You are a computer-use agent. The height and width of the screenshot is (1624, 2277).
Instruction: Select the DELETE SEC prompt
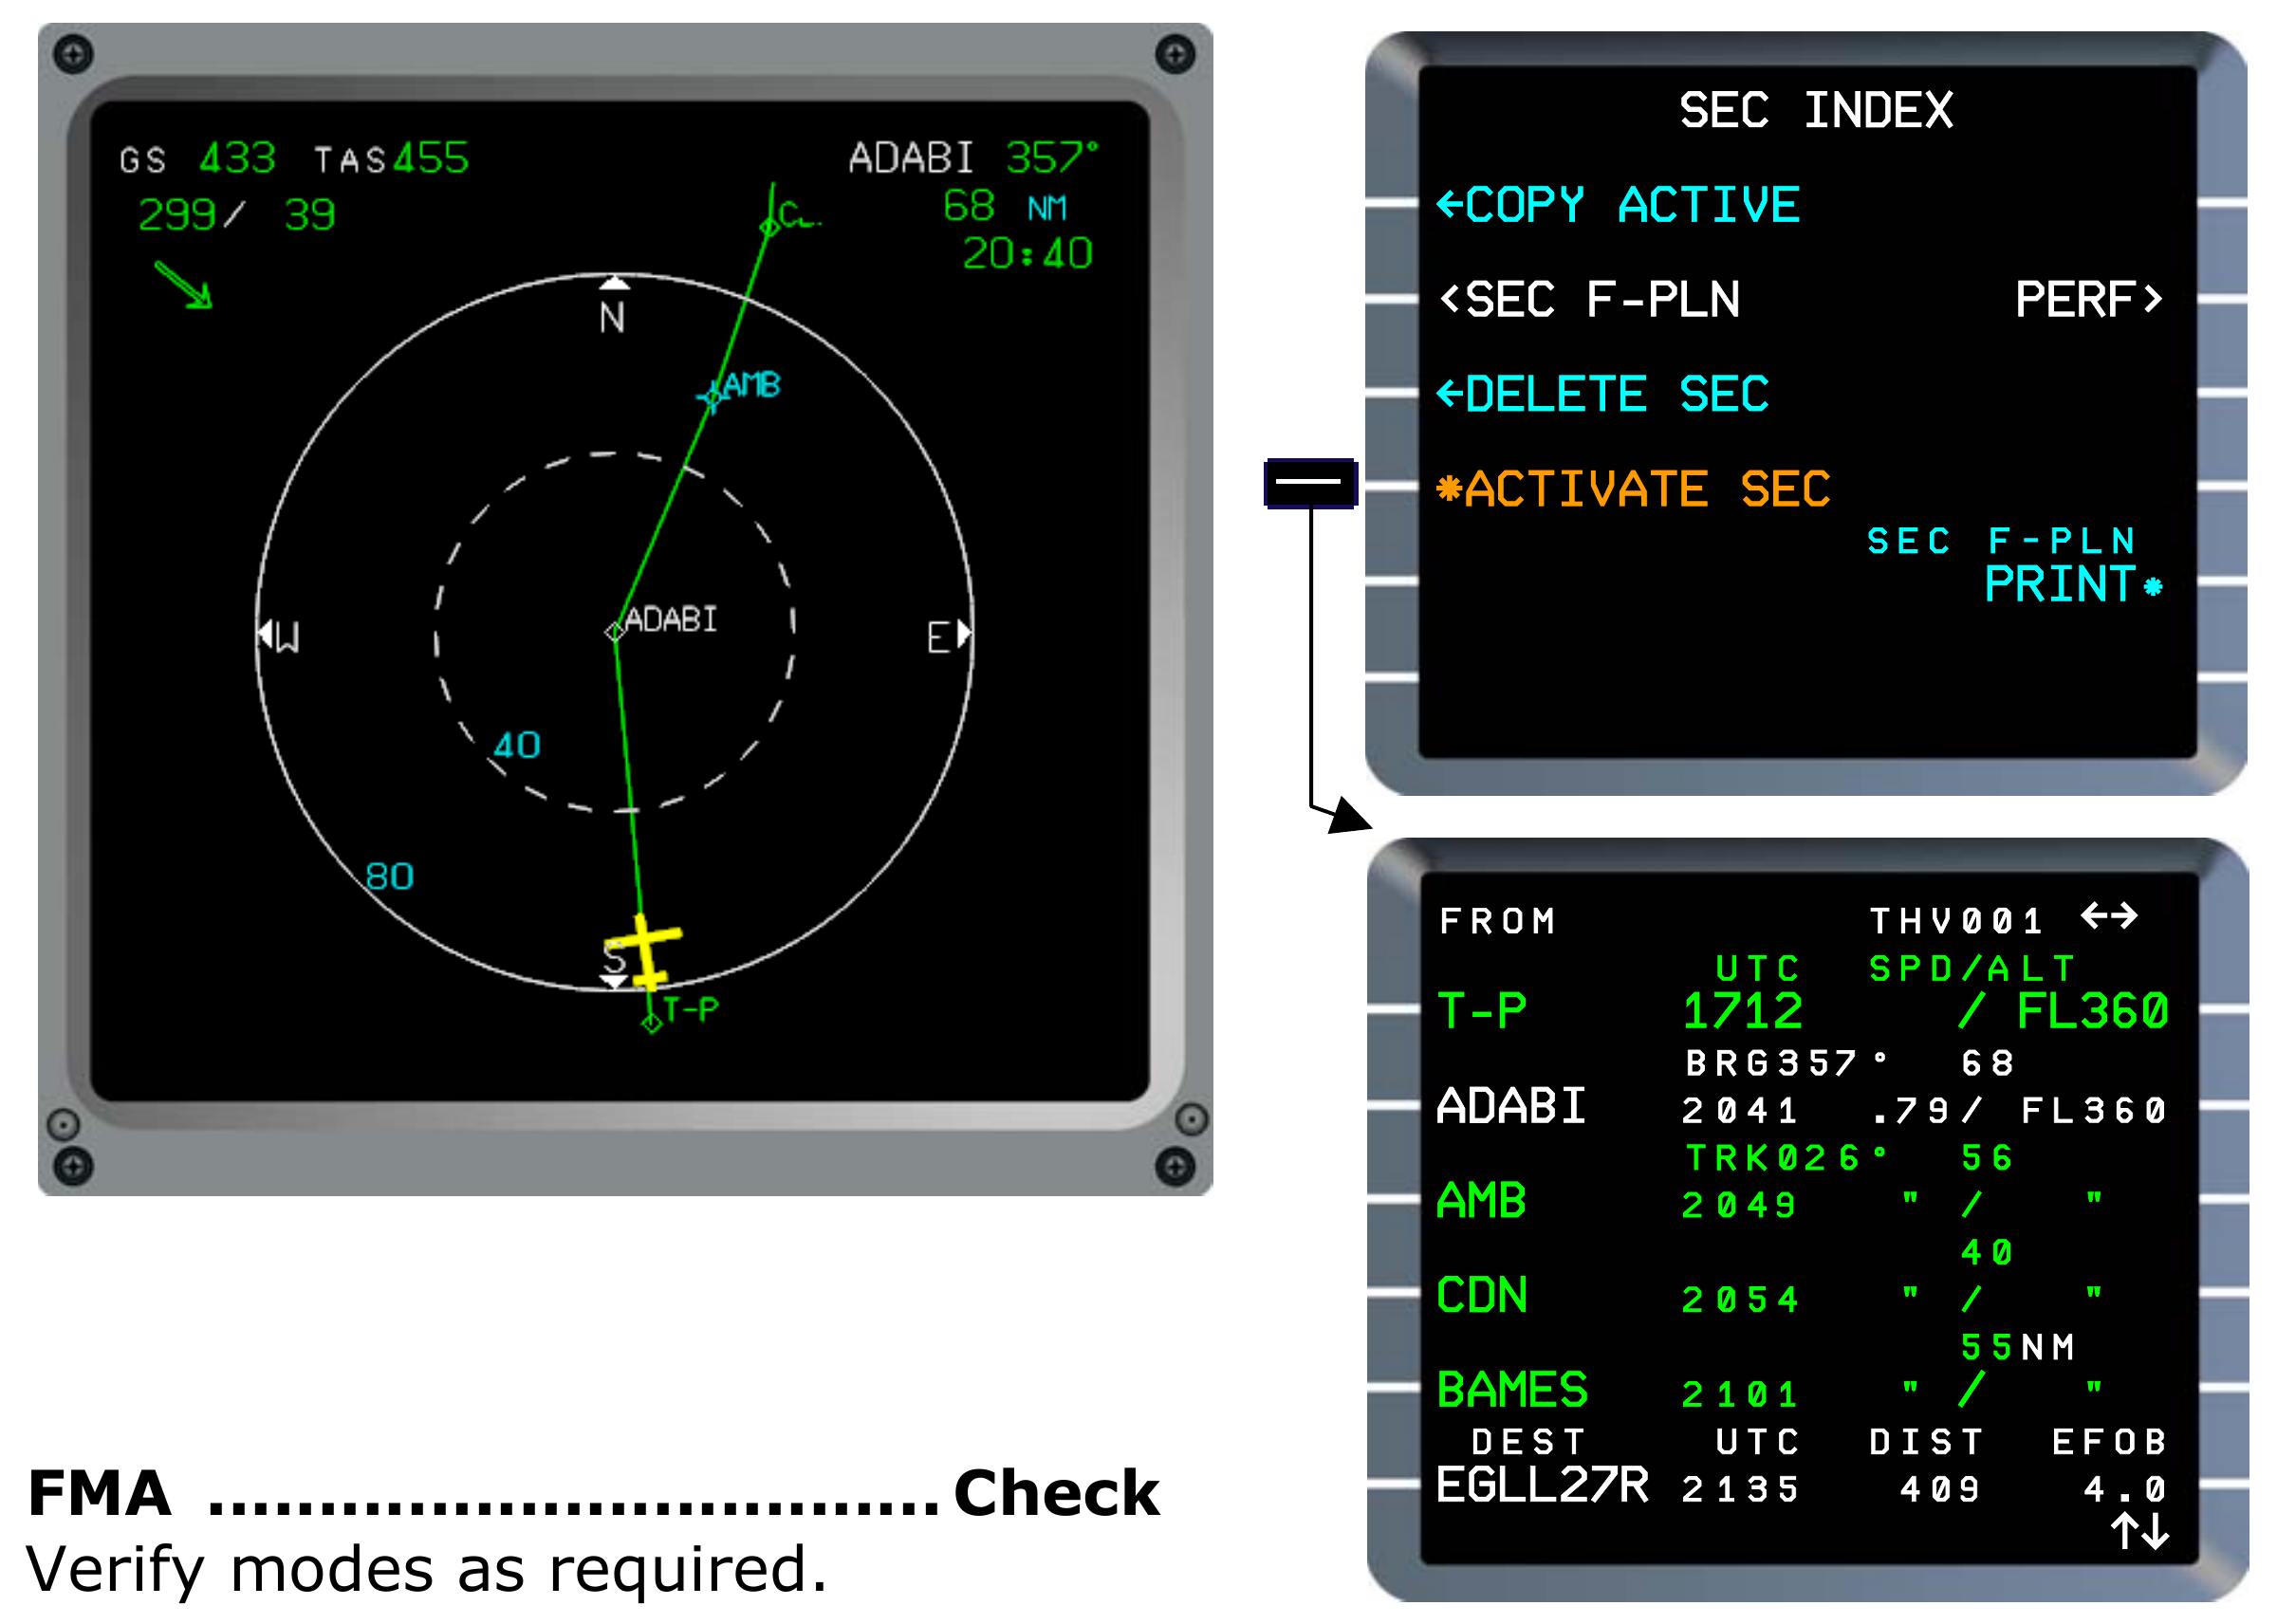pyautogui.click(x=1602, y=394)
